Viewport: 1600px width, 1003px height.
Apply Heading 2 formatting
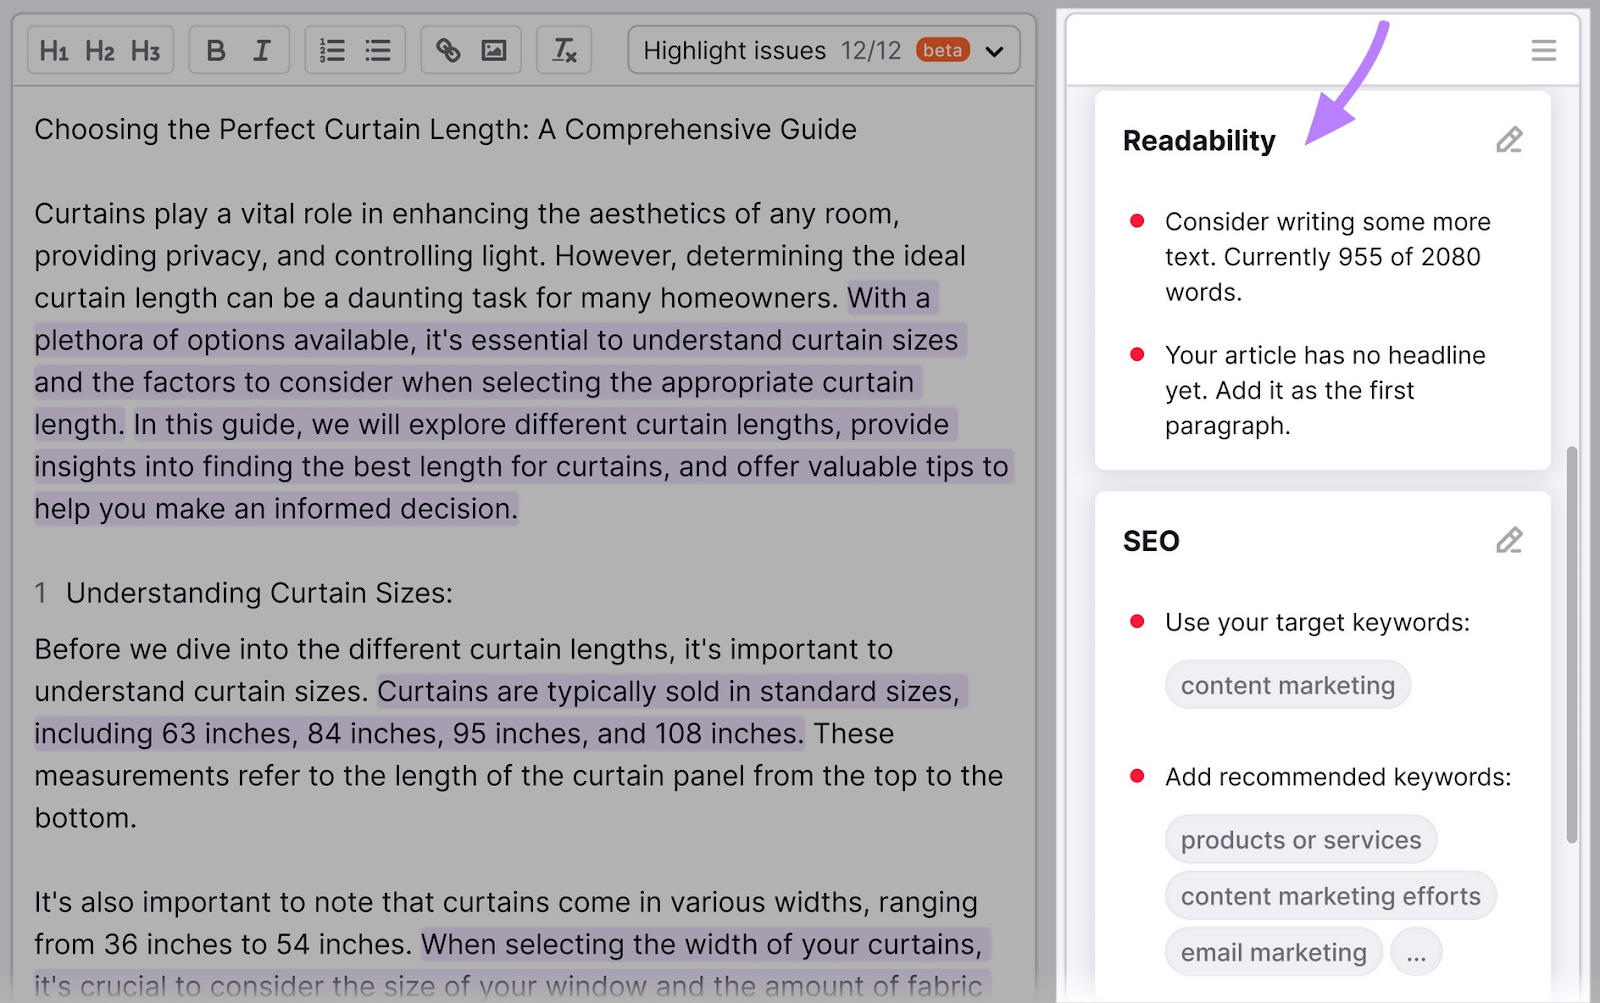(x=100, y=51)
